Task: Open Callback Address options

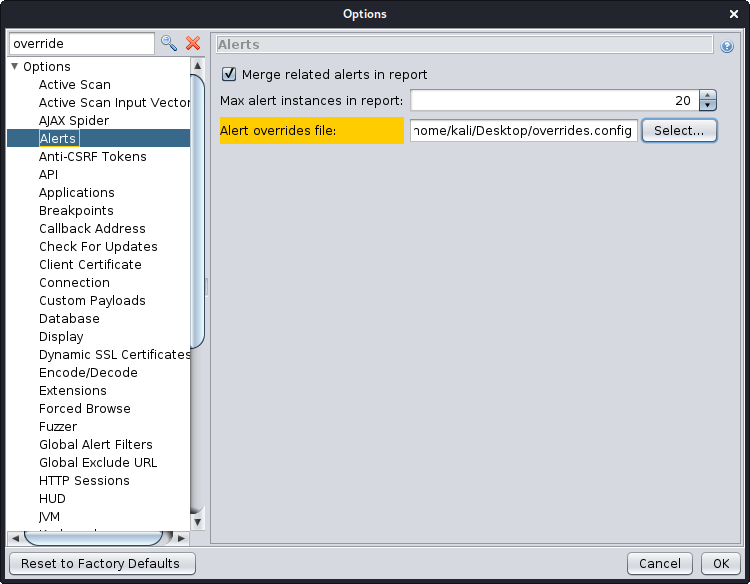Action: pyautogui.click(x=92, y=229)
